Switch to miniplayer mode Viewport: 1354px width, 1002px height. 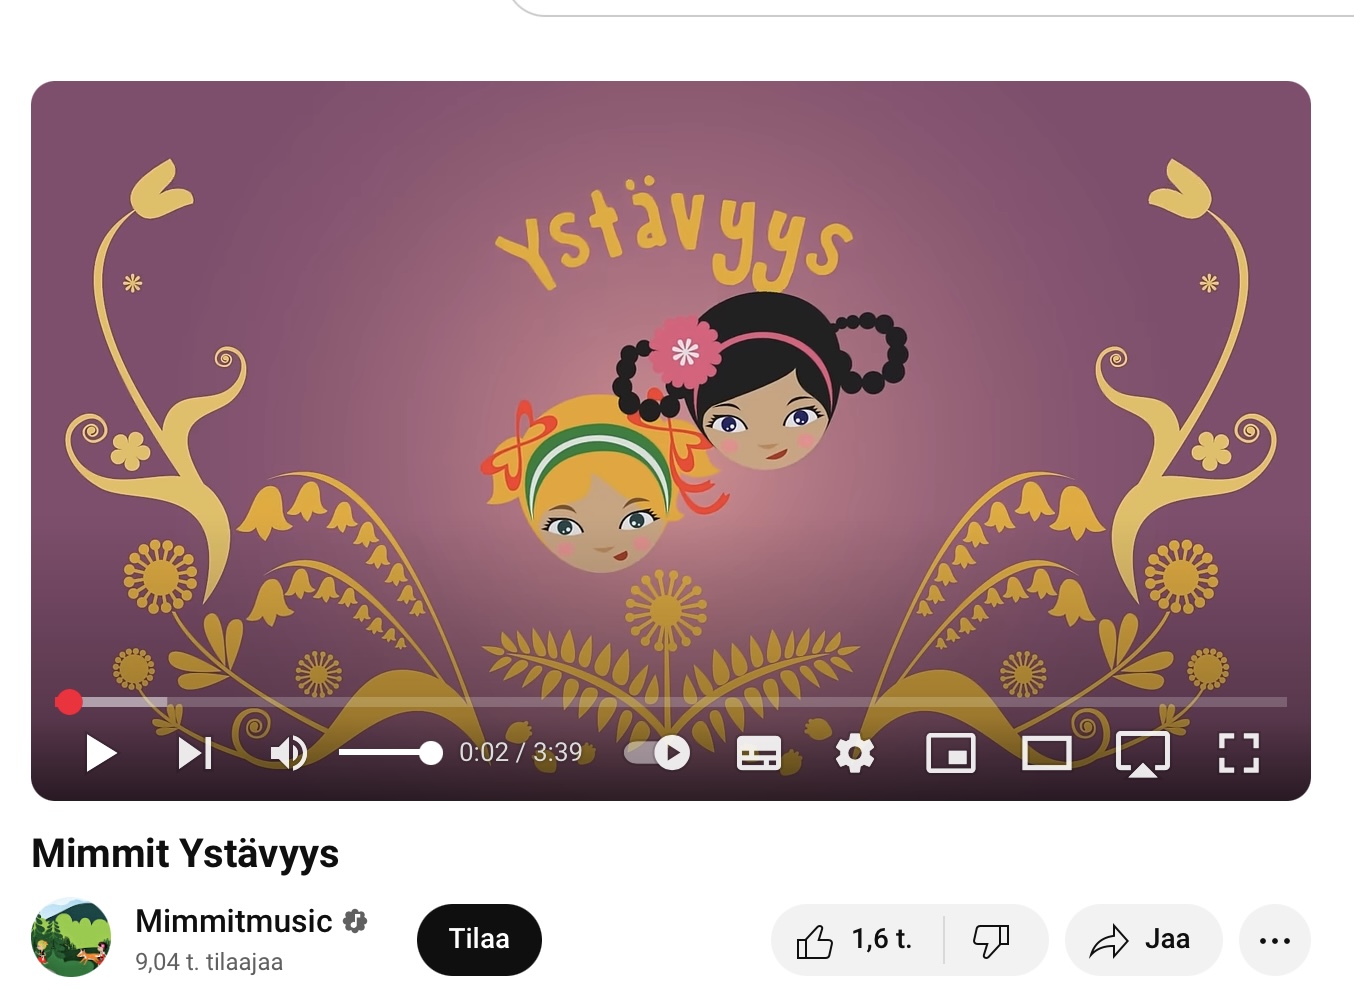pyautogui.click(x=951, y=753)
